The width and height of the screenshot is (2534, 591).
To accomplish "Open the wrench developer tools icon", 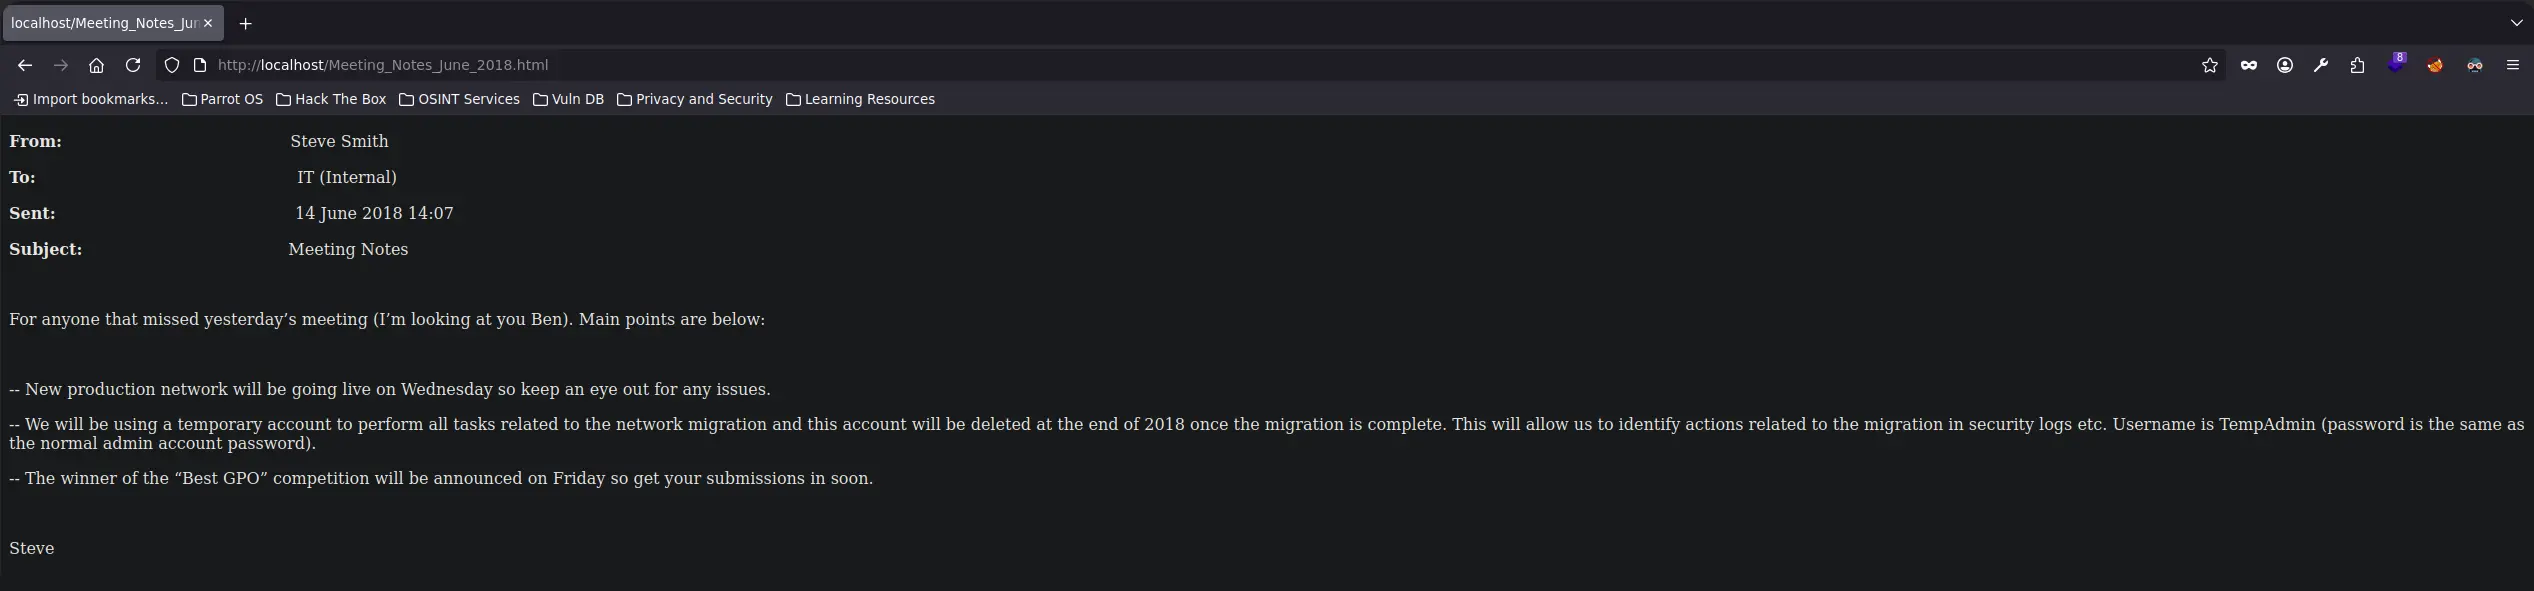I will point(2321,65).
